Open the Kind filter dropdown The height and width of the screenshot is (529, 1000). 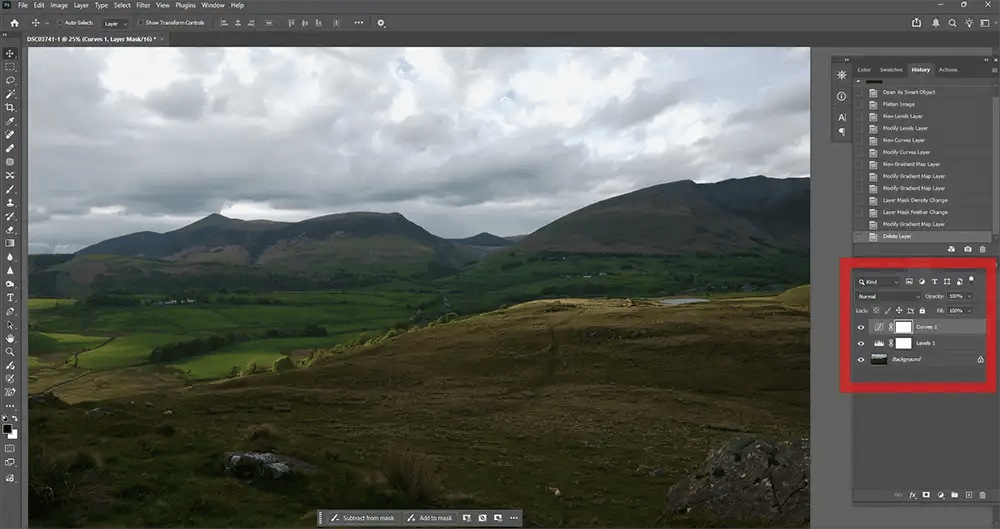point(878,281)
